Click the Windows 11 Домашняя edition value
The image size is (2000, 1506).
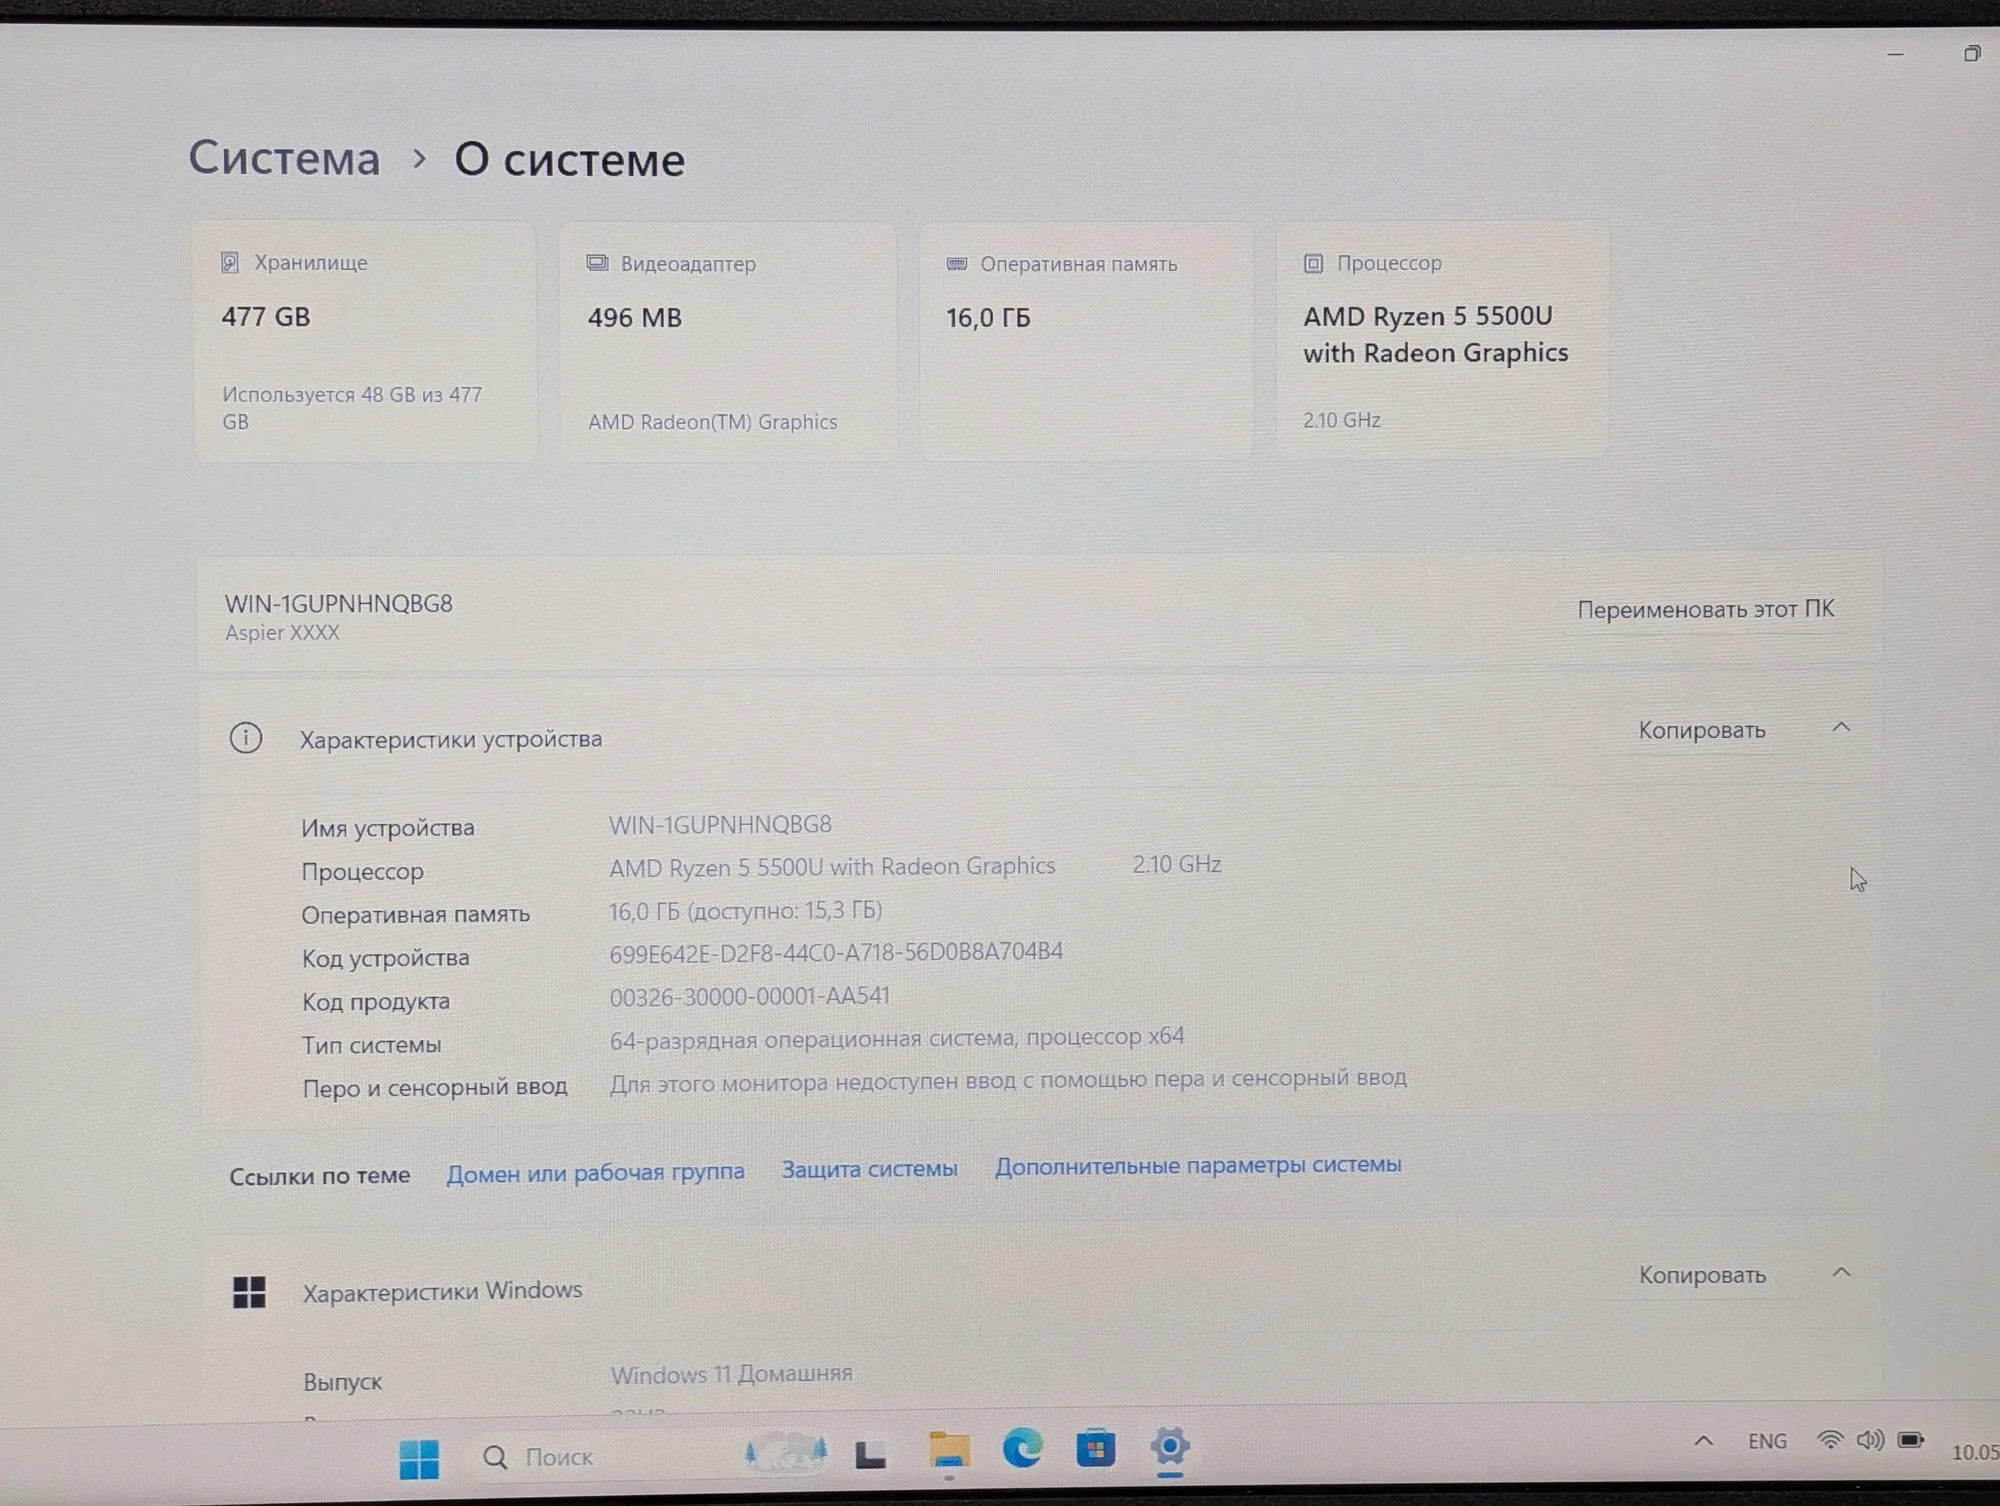pyautogui.click(x=732, y=1374)
